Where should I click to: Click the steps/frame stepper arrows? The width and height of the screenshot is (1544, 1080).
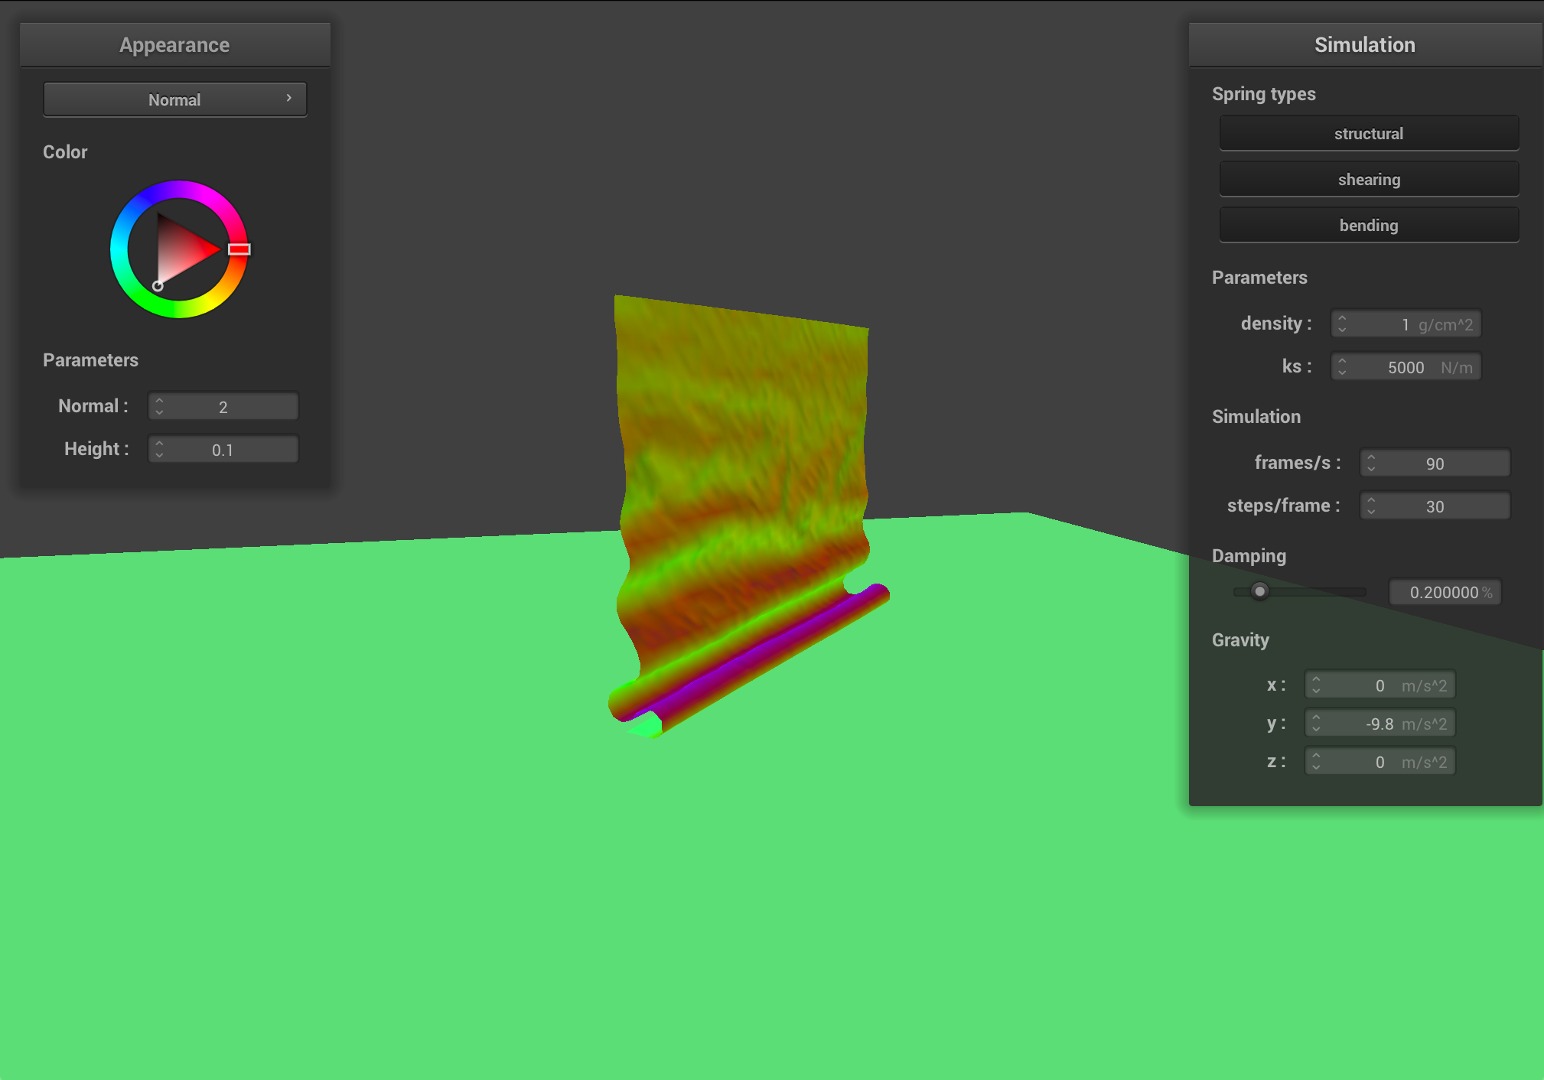coord(1371,507)
